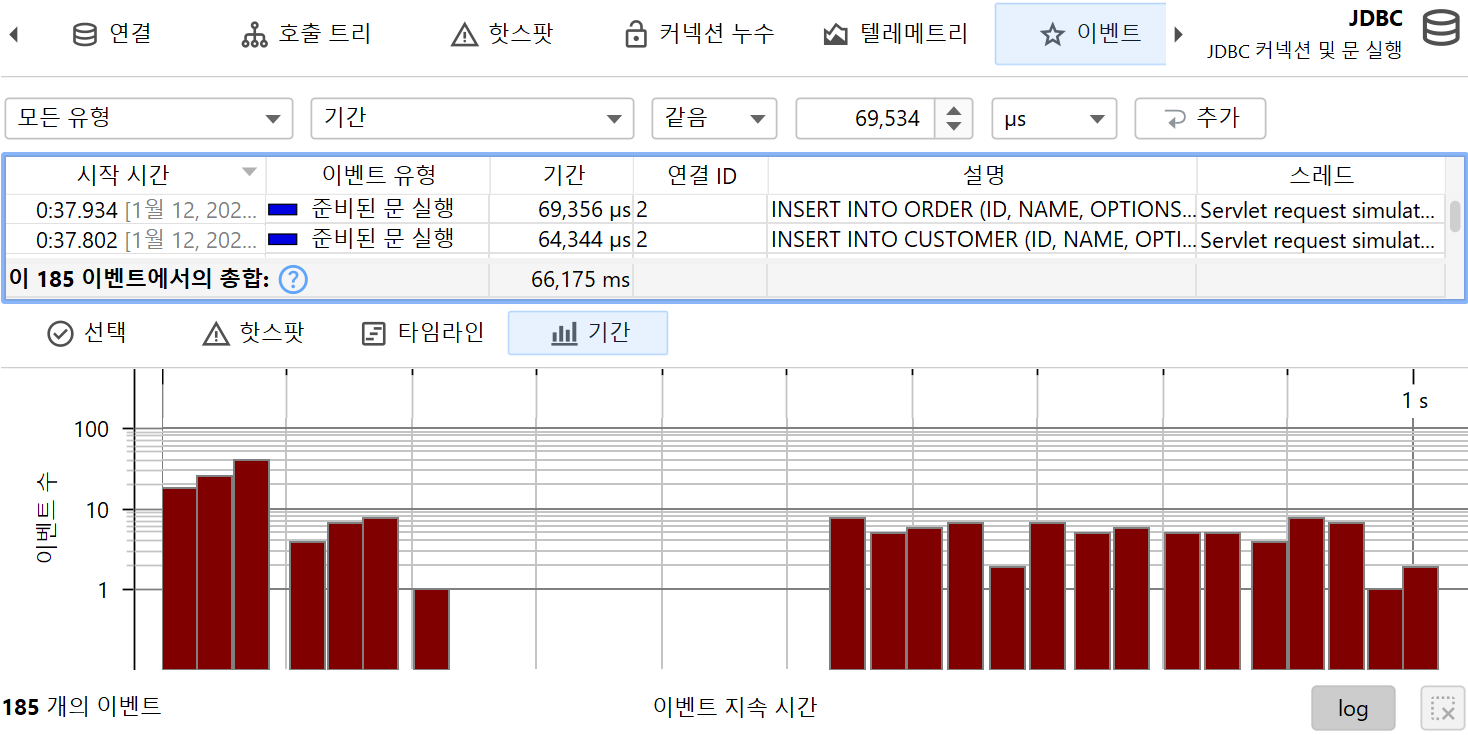Toggle the log axis scale button
Image resolution: width=1468 pixels, height=735 pixels.
1352,708
